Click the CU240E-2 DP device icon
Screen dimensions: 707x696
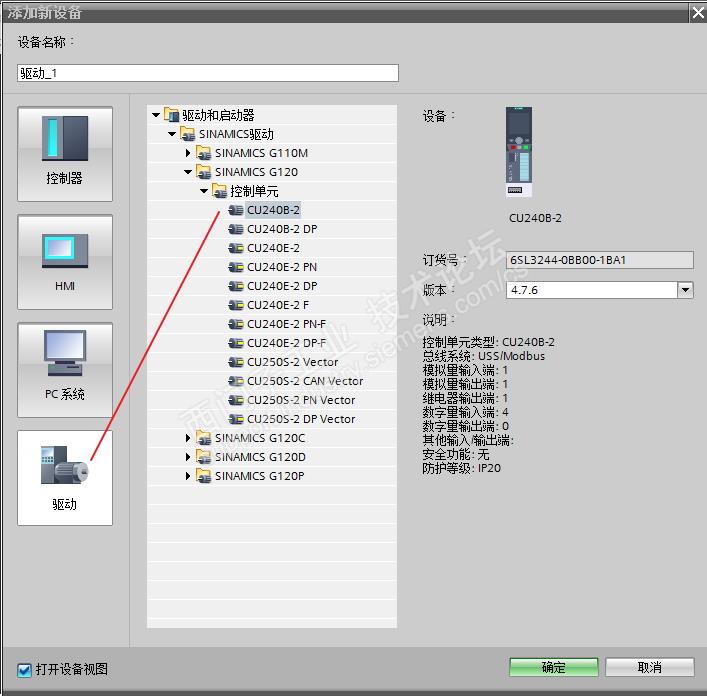coord(236,286)
